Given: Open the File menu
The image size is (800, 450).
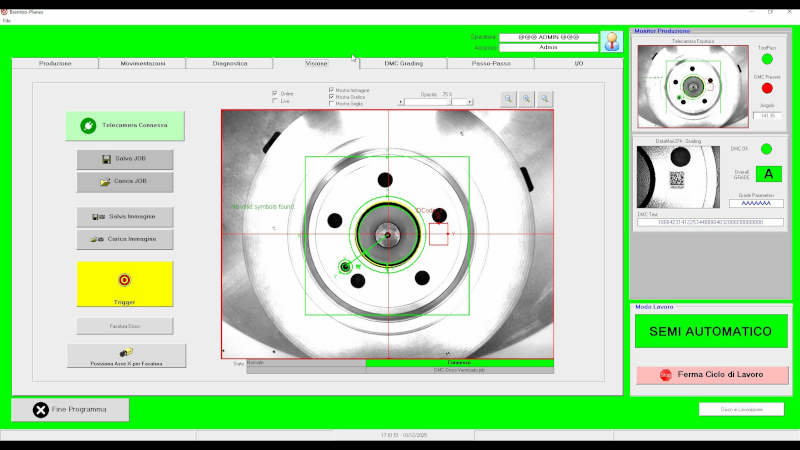Looking at the screenshot, I should pos(7,20).
